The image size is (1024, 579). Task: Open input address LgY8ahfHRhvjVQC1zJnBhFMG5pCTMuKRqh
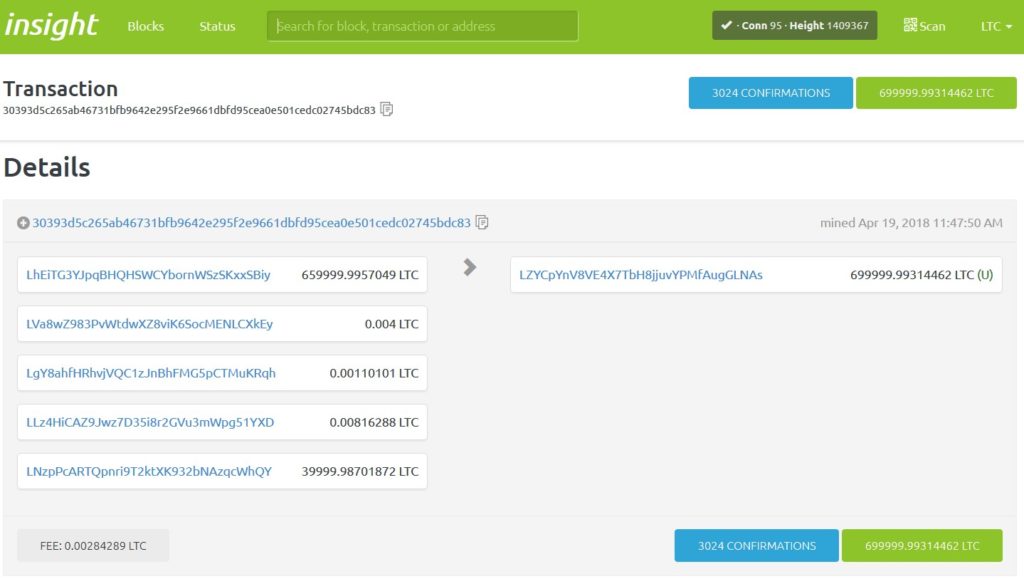pos(151,373)
